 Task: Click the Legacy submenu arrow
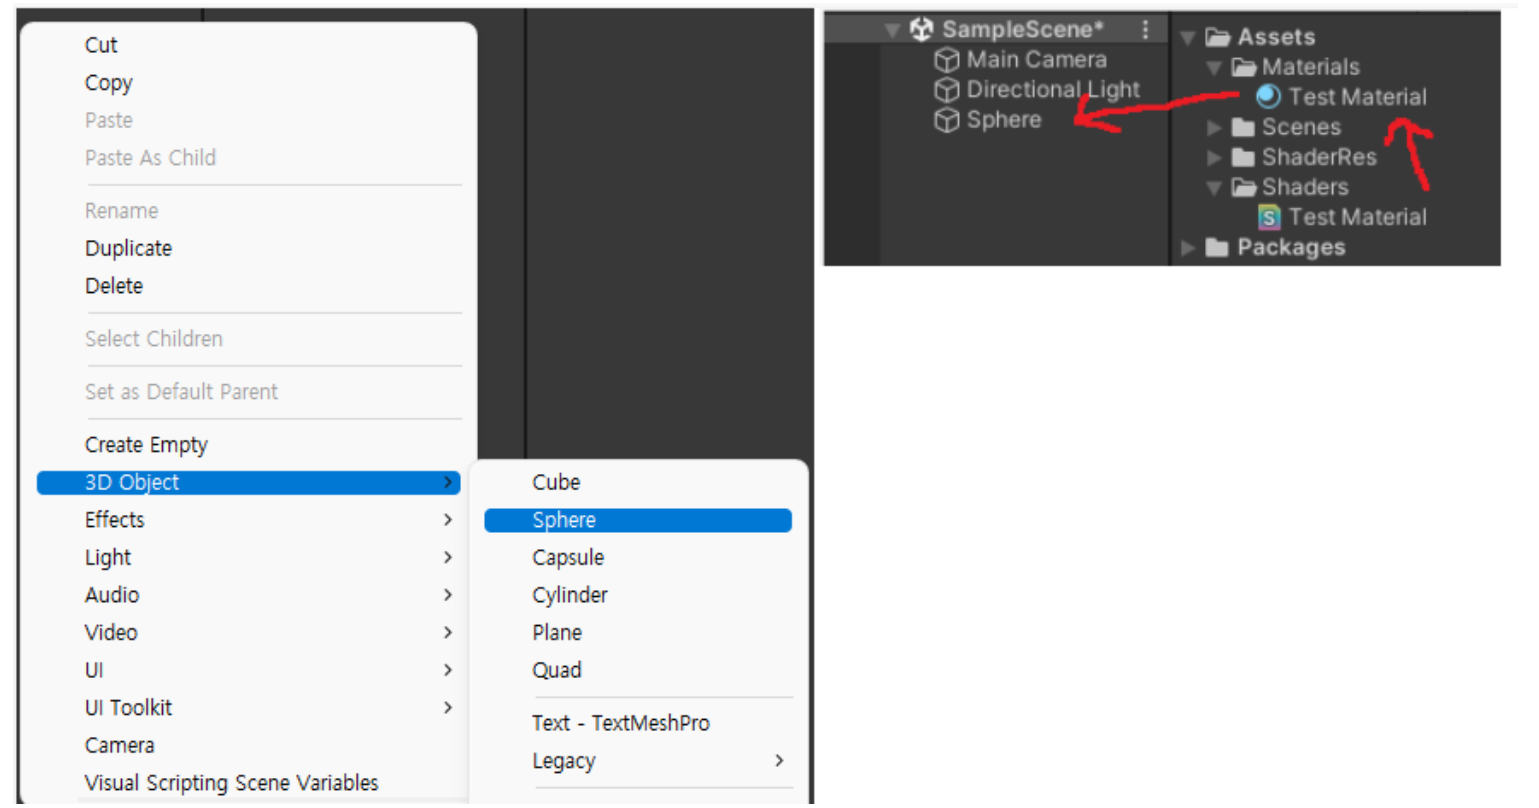pos(779,761)
